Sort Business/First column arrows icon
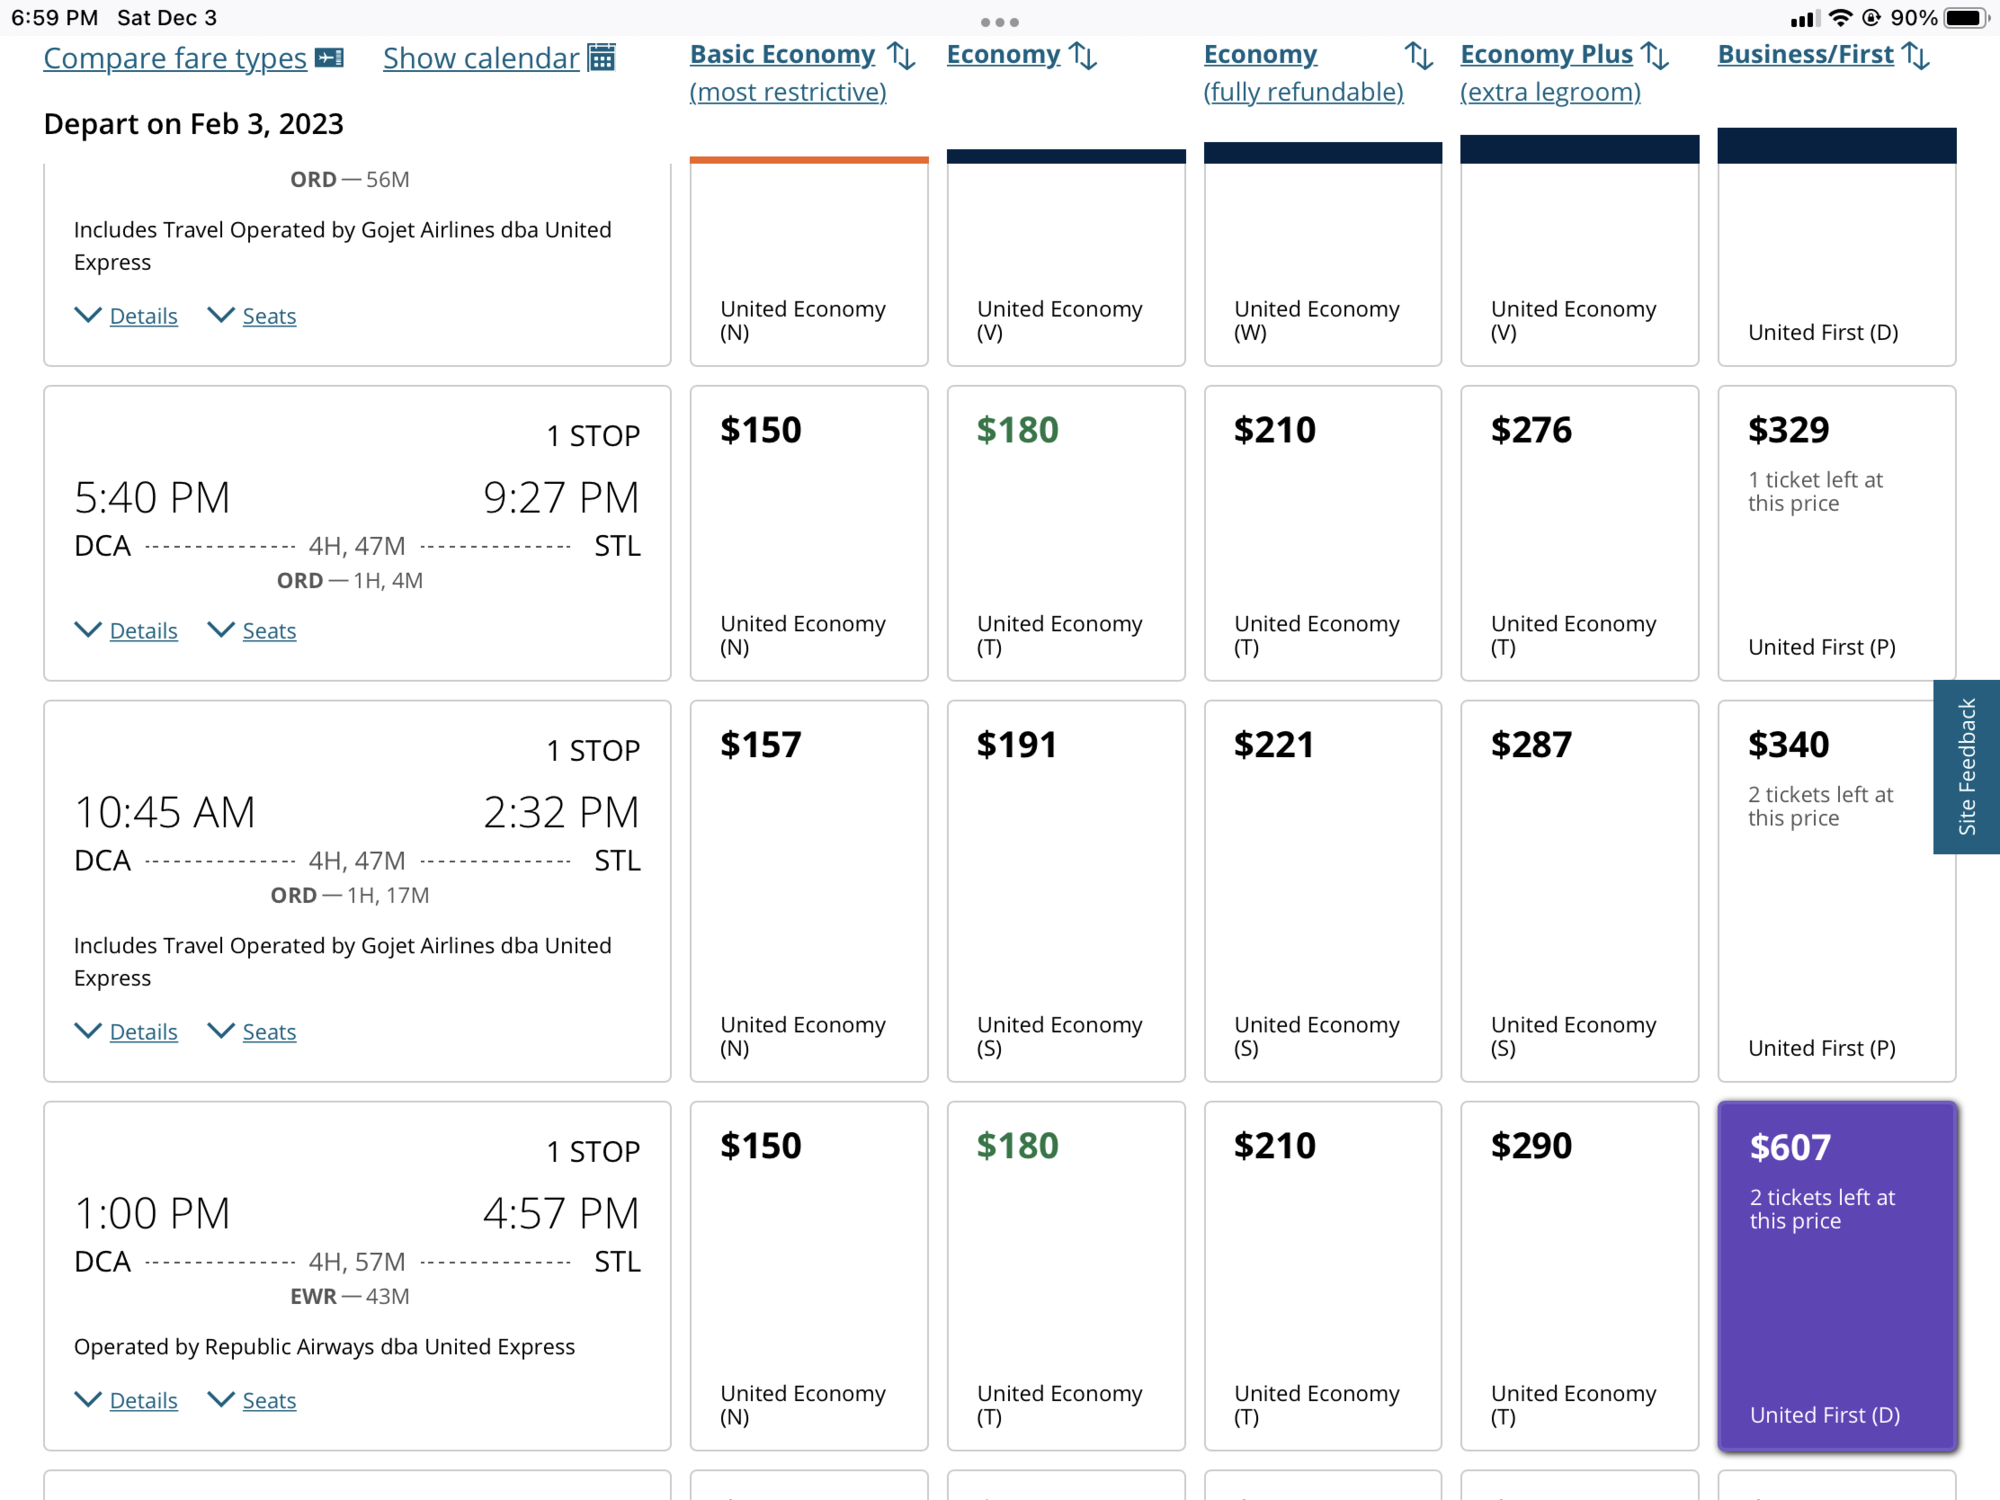This screenshot has width=2000, height=1500. coord(1915,55)
